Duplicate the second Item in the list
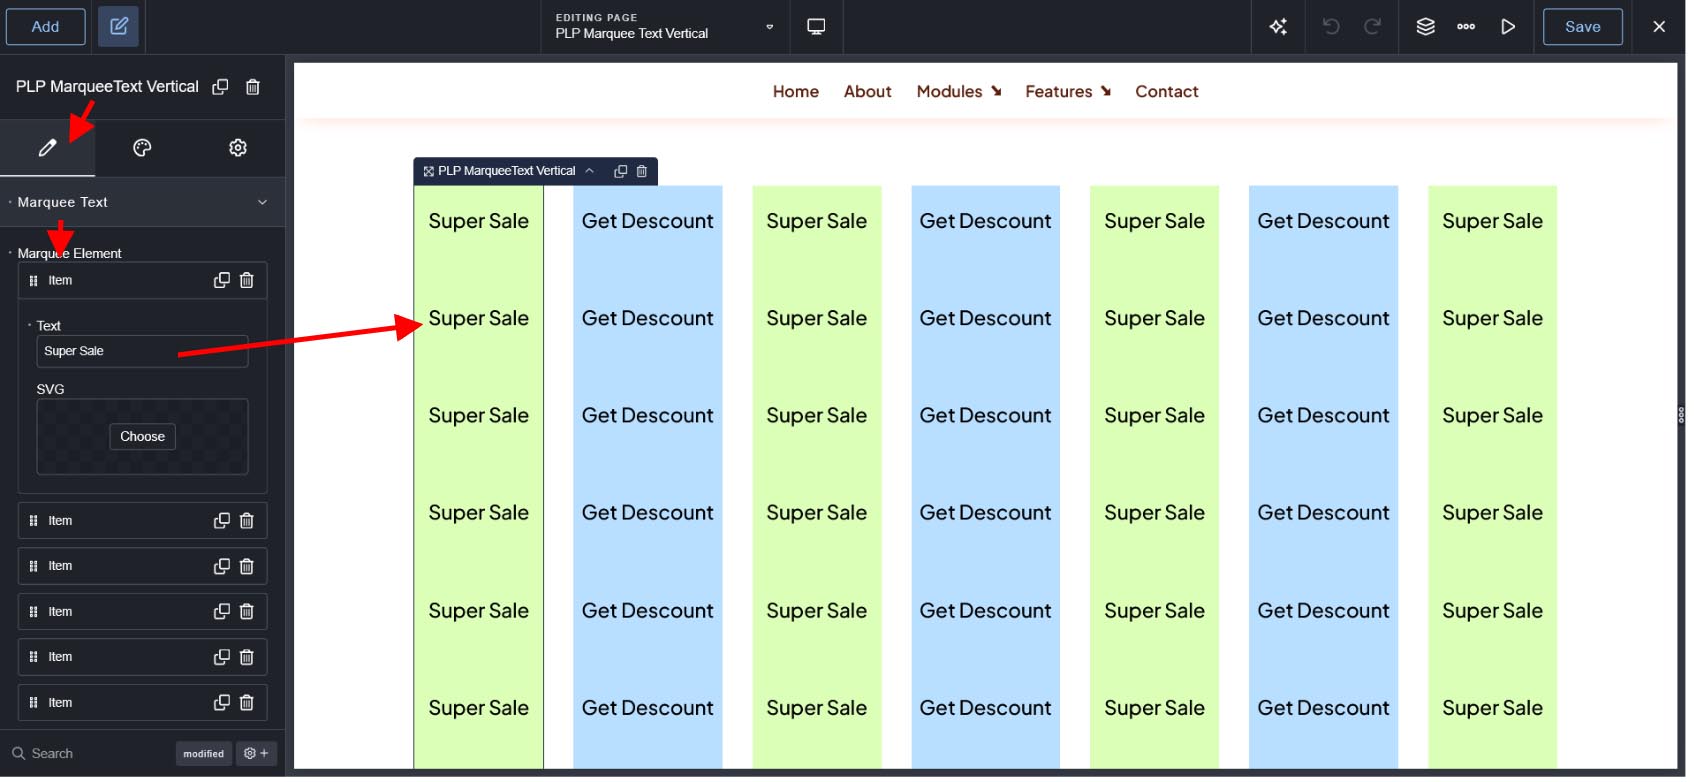 click(x=222, y=521)
